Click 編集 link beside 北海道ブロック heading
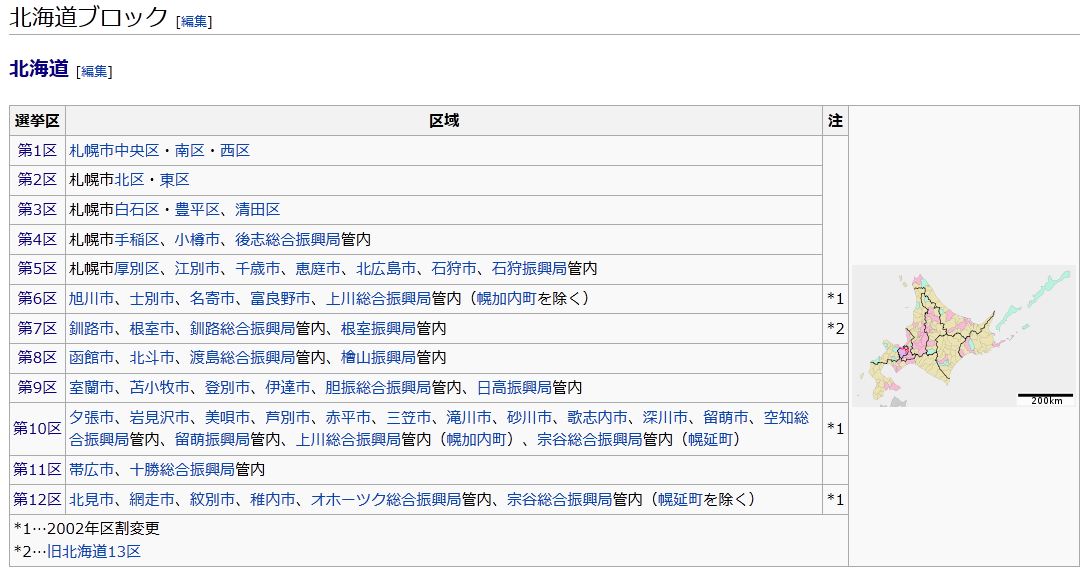The height and width of the screenshot is (570, 1081). pos(194,21)
